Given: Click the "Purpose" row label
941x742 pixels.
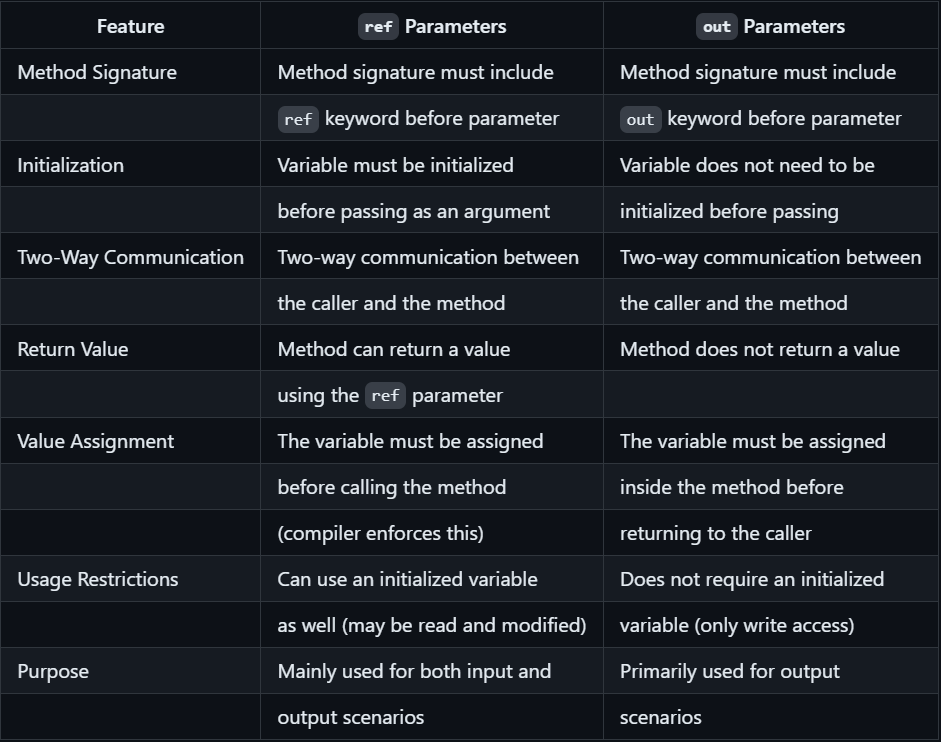Looking at the screenshot, I should [53, 671].
